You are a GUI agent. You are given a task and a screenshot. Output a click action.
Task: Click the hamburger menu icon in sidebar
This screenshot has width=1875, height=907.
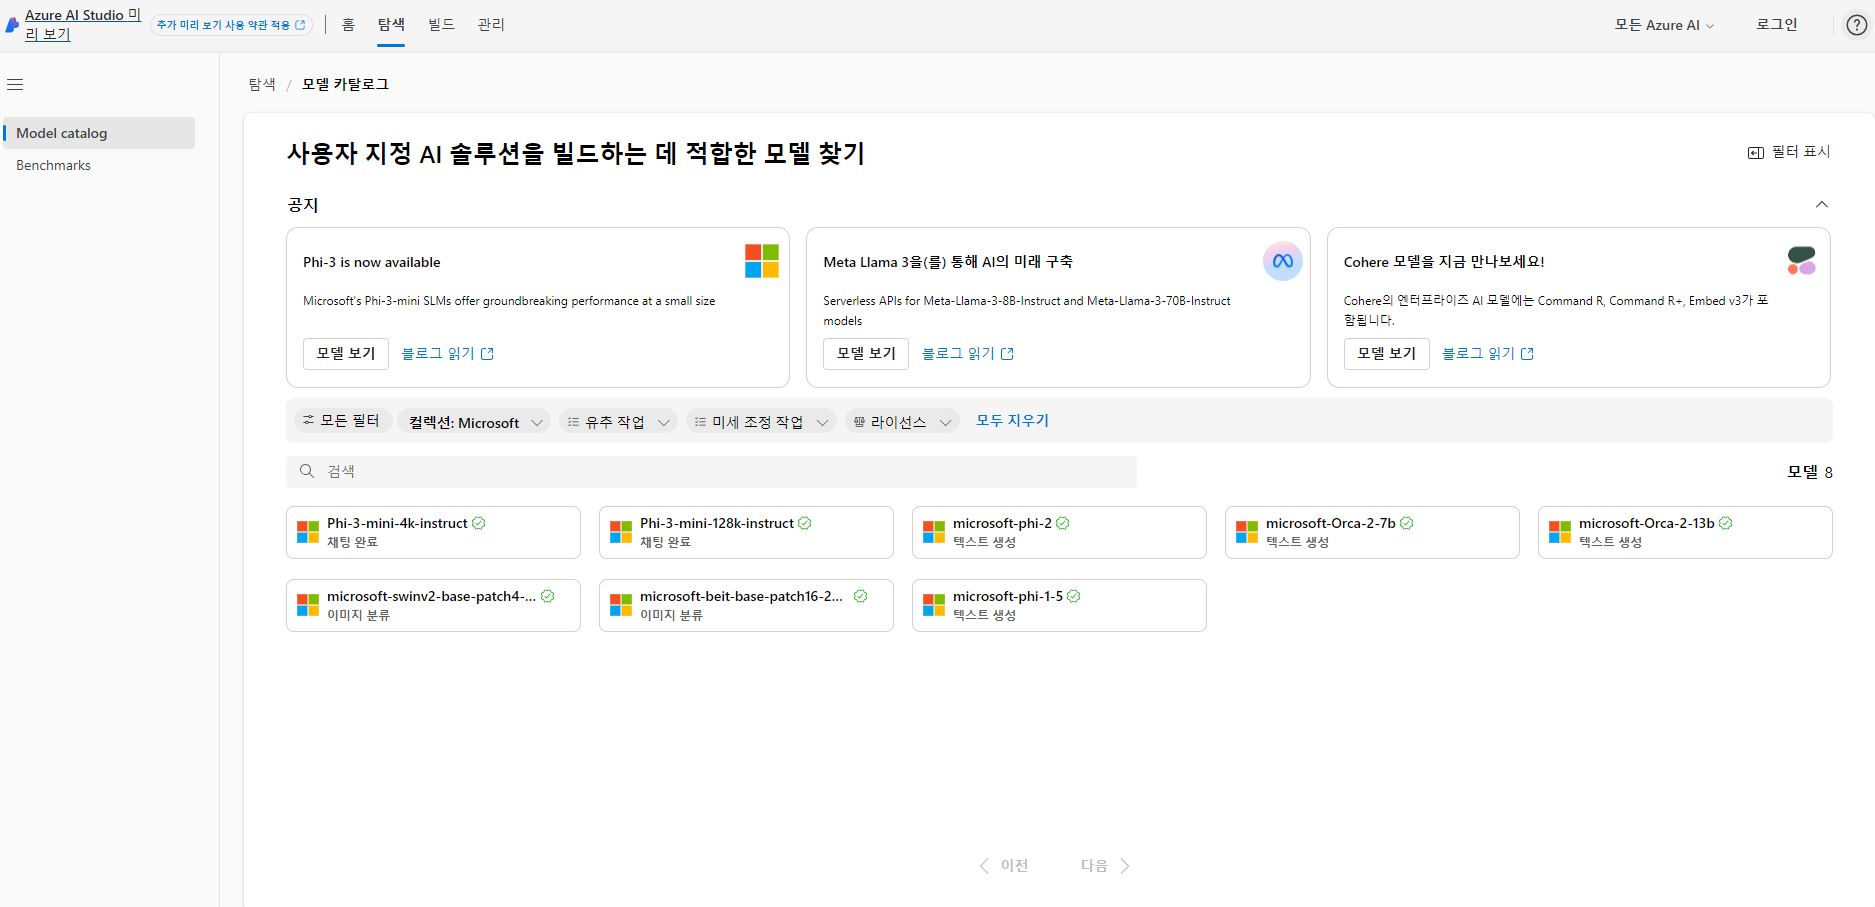[x=15, y=85]
